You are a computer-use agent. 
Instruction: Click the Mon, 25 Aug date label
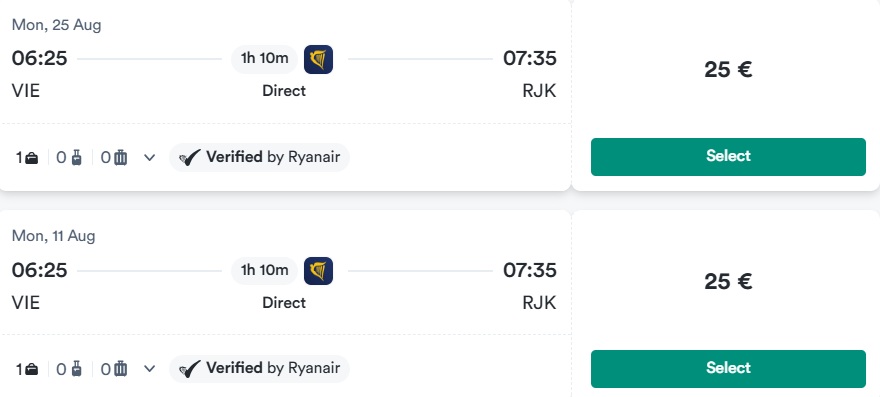click(x=57, y=25)
